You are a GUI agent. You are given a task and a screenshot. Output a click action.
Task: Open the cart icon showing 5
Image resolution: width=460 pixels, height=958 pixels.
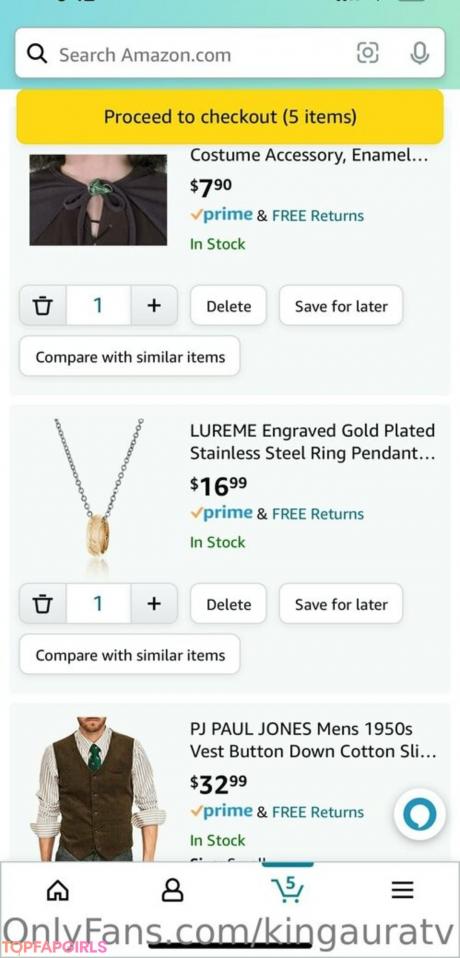click(x=287, y=889)
